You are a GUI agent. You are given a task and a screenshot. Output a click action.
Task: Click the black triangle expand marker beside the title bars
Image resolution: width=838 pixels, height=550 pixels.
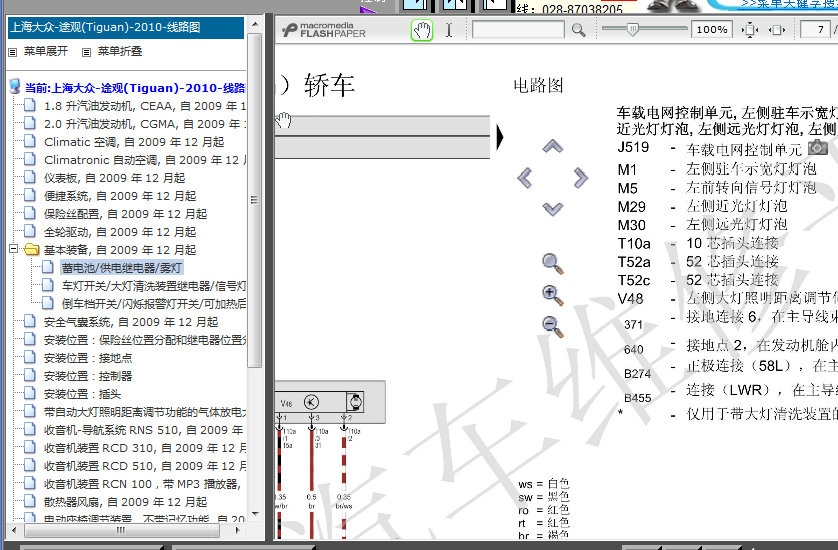click(500, 137)
